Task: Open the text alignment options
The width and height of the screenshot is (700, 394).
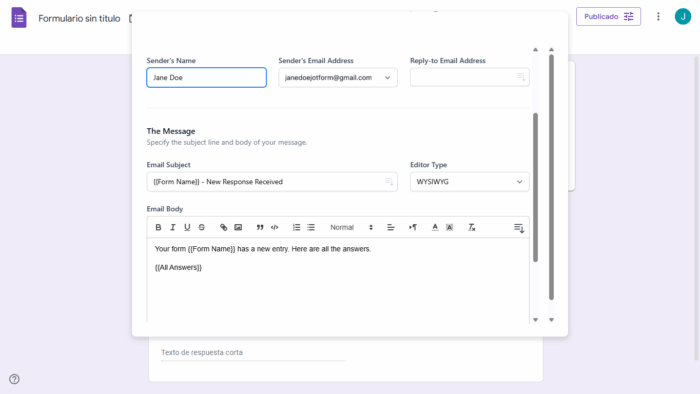Action: coord(391,228)
